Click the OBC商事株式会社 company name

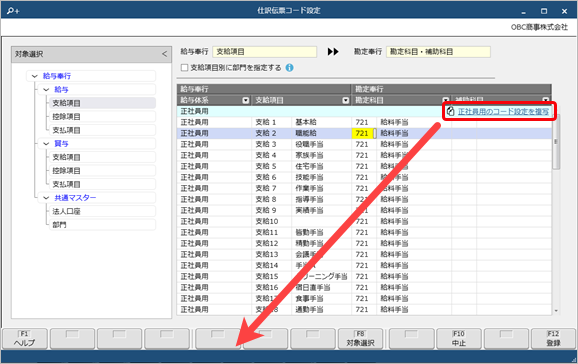(x=539, y=27)
